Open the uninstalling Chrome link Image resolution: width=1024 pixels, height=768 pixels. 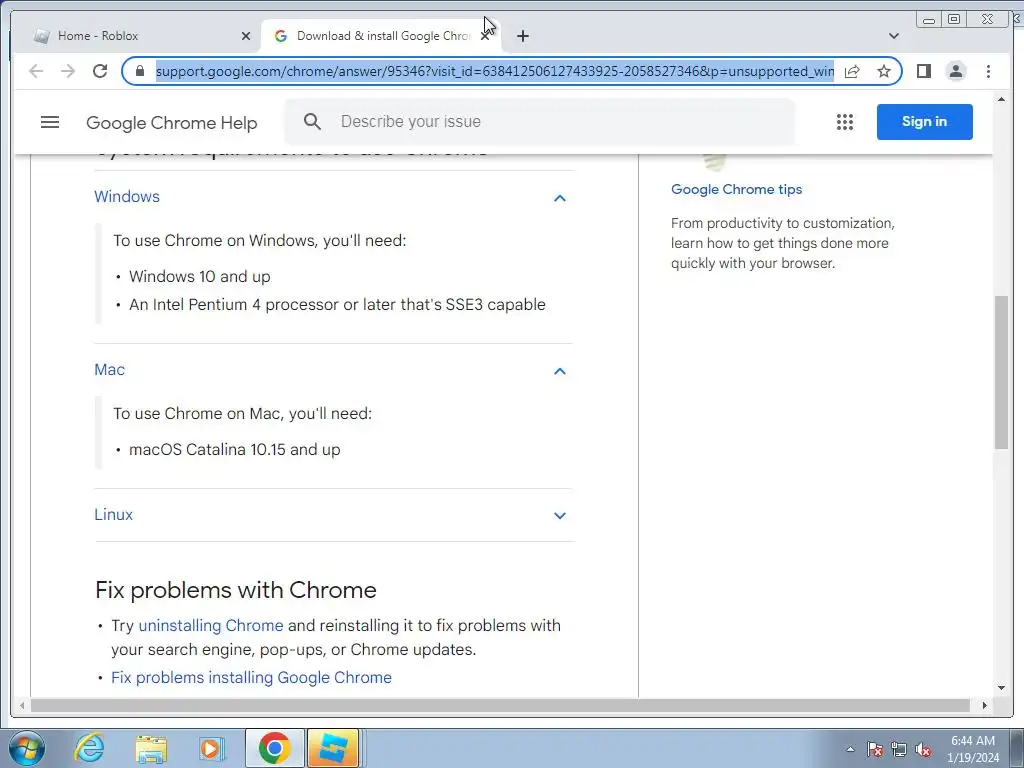(211, 626)
